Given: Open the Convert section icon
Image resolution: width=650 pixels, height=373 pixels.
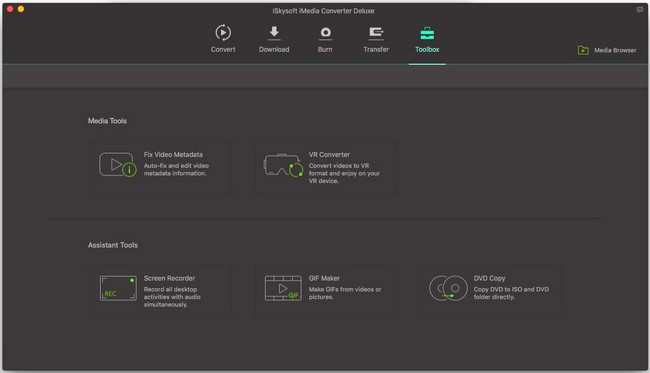Looking at the screenshot, I should pos(223,32).
